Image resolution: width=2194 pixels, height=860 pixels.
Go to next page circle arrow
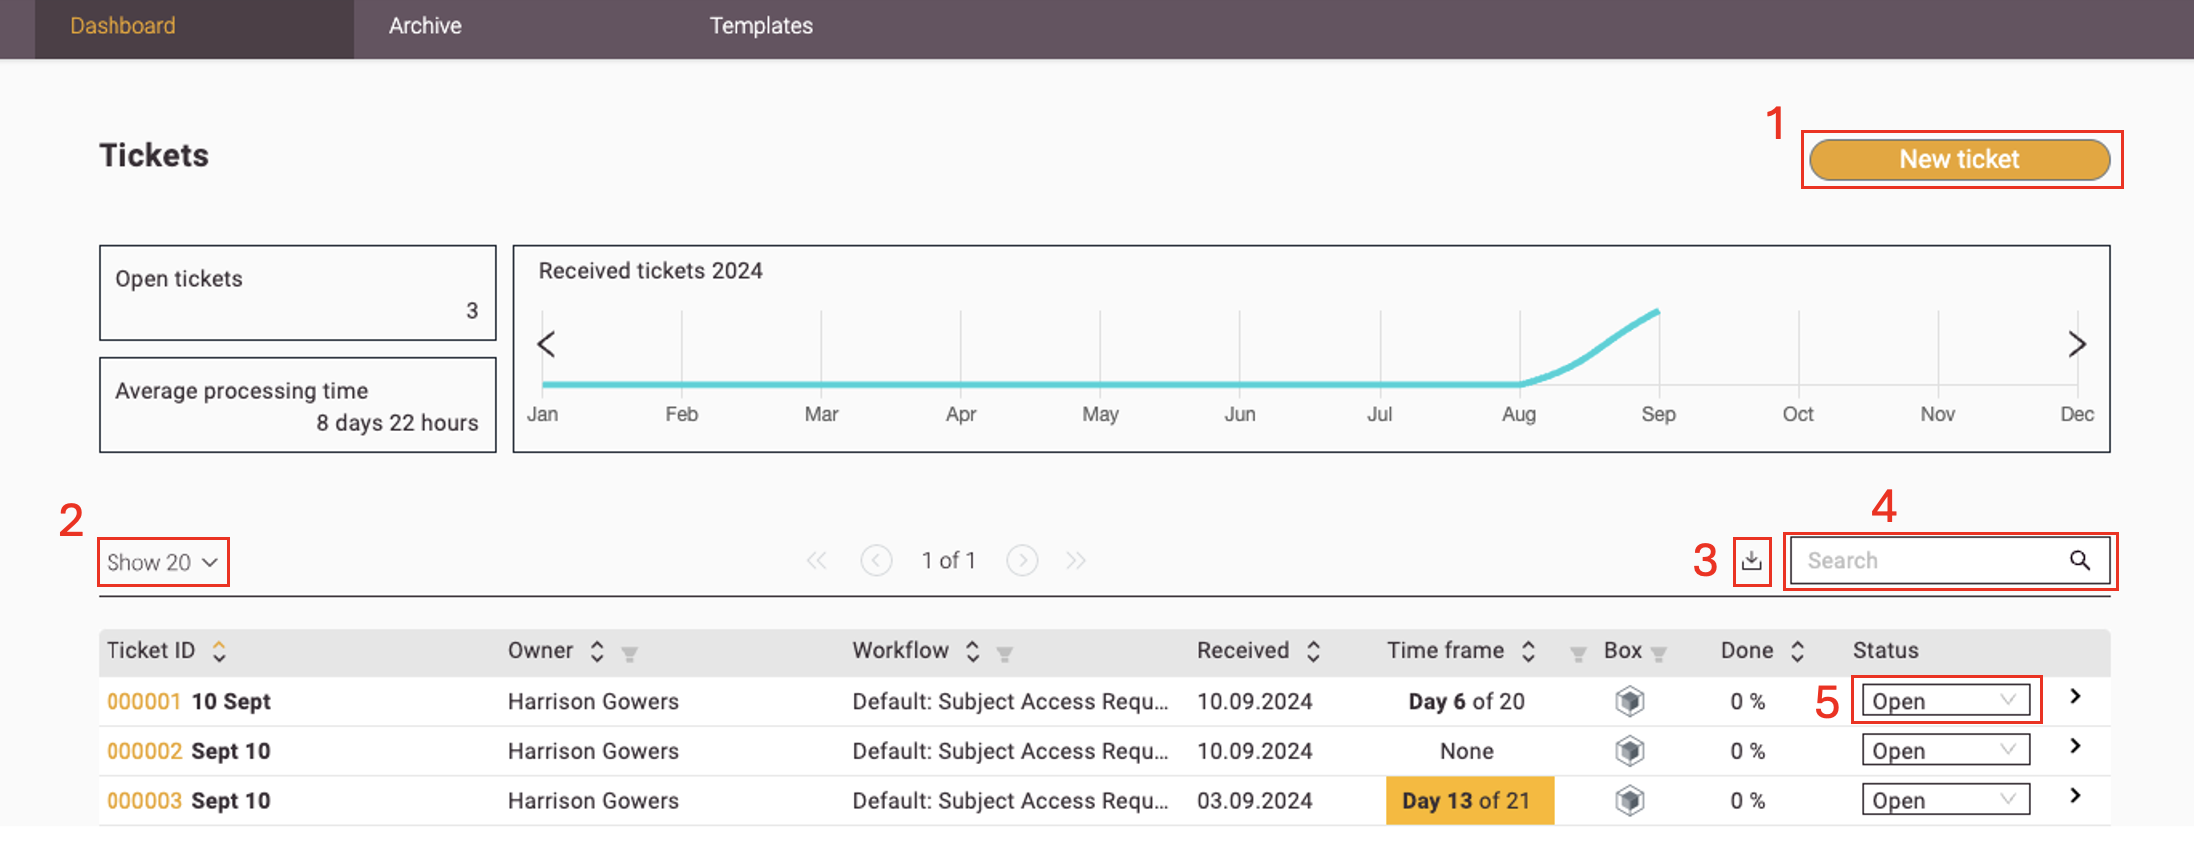click(1022, 560)
